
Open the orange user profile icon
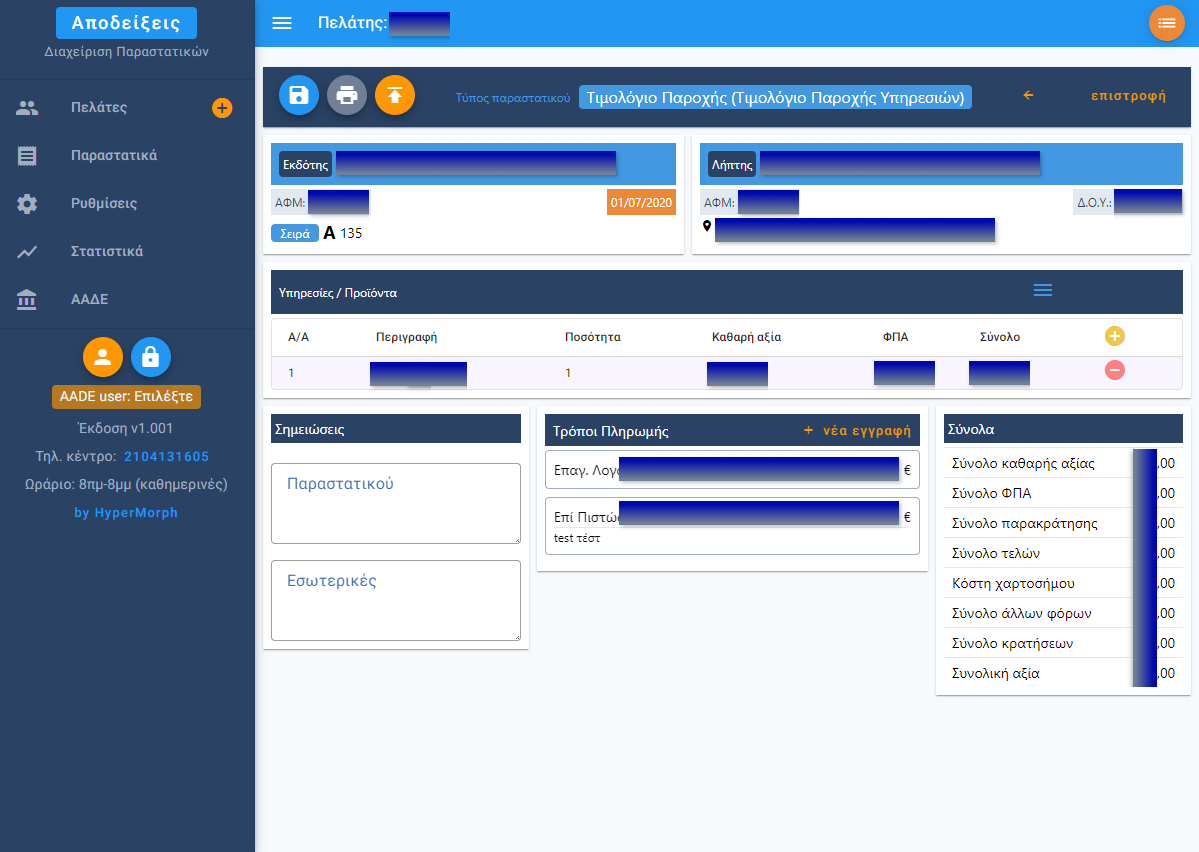tap(102, 356)
